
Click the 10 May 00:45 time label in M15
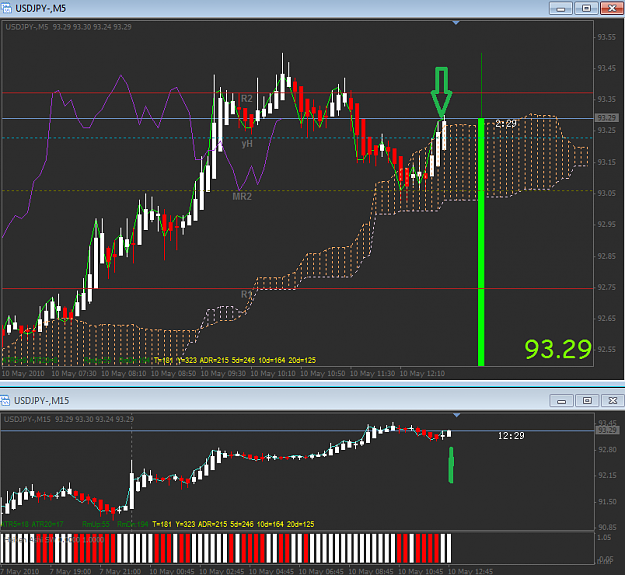172,571
